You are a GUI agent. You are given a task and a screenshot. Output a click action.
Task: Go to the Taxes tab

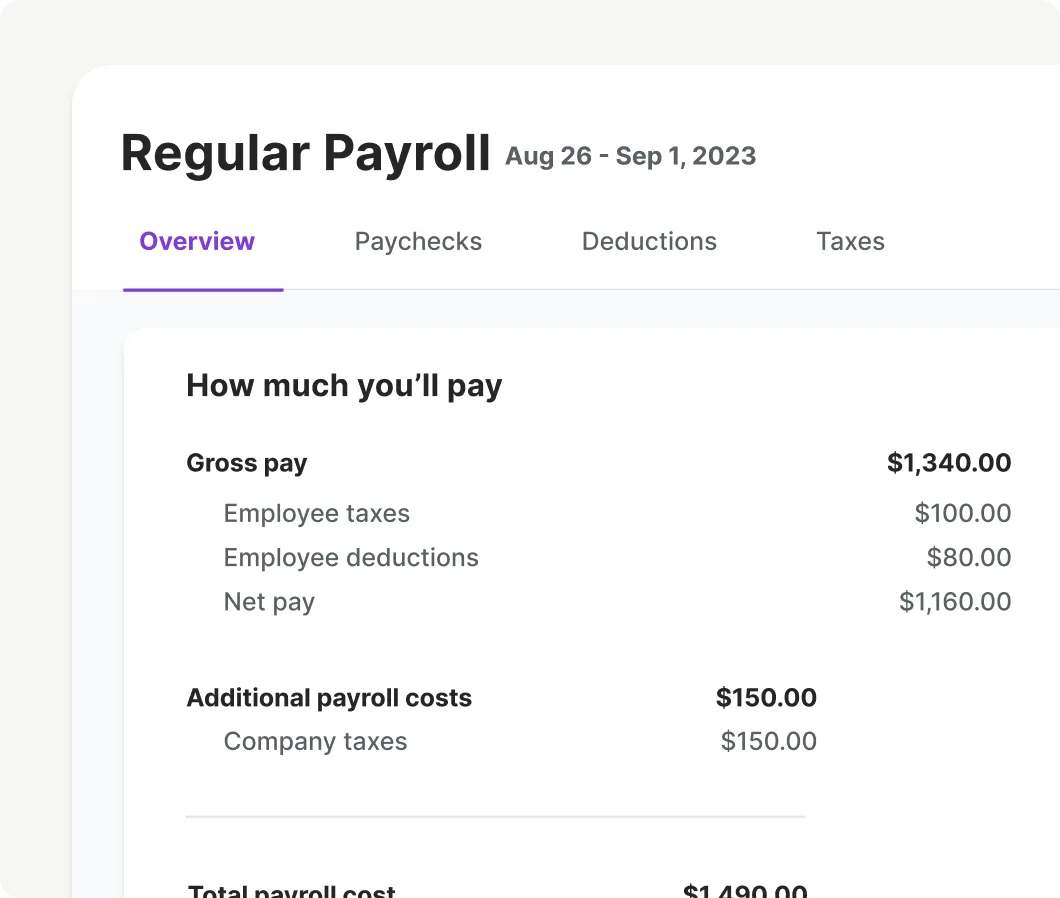(x=850, y=241)
